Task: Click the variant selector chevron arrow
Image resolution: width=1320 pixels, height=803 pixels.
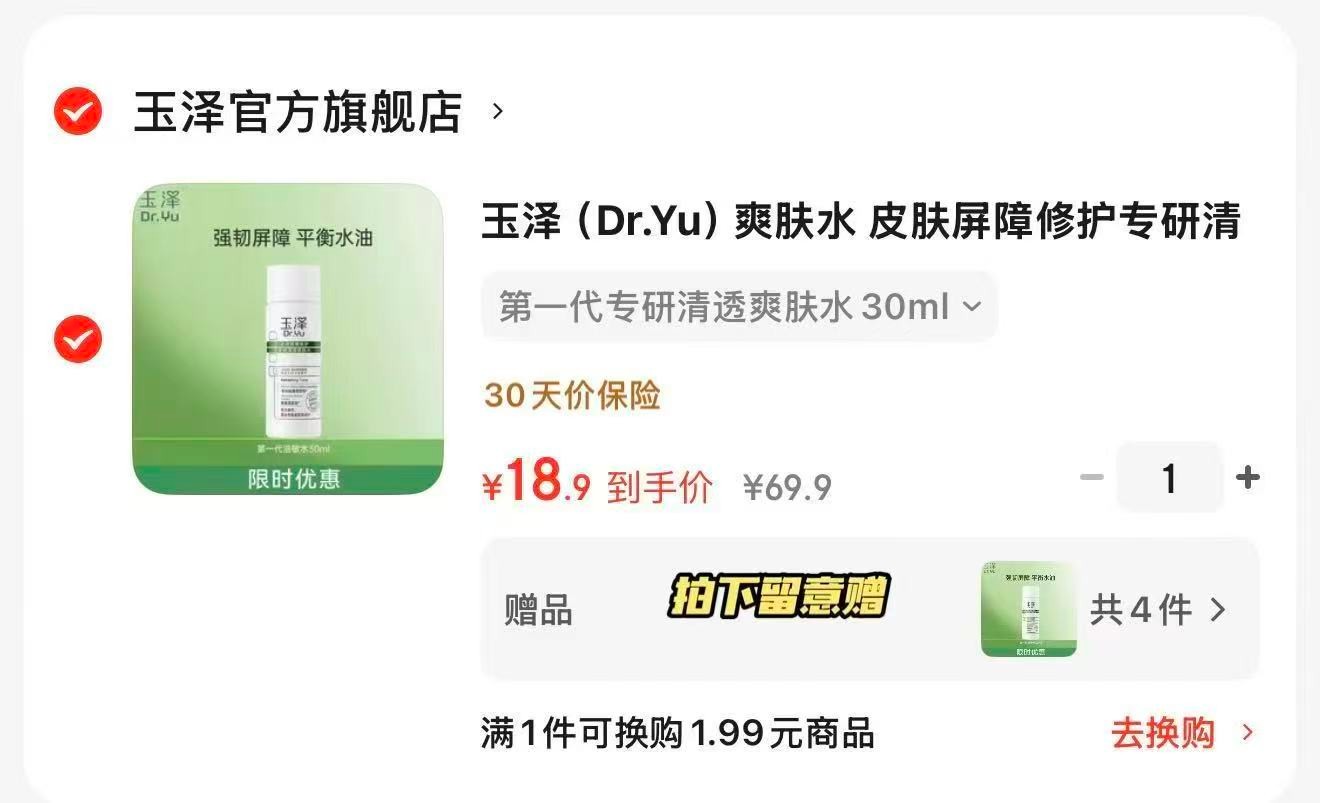Action: [x=972, y=307]
